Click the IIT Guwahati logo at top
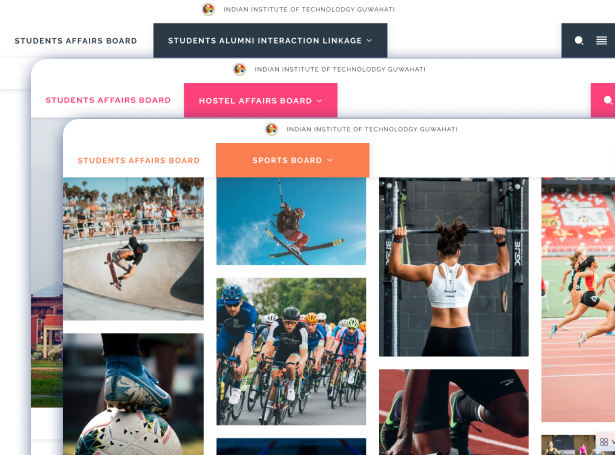Viewport: 615px width, 455px height. (208, 9)
